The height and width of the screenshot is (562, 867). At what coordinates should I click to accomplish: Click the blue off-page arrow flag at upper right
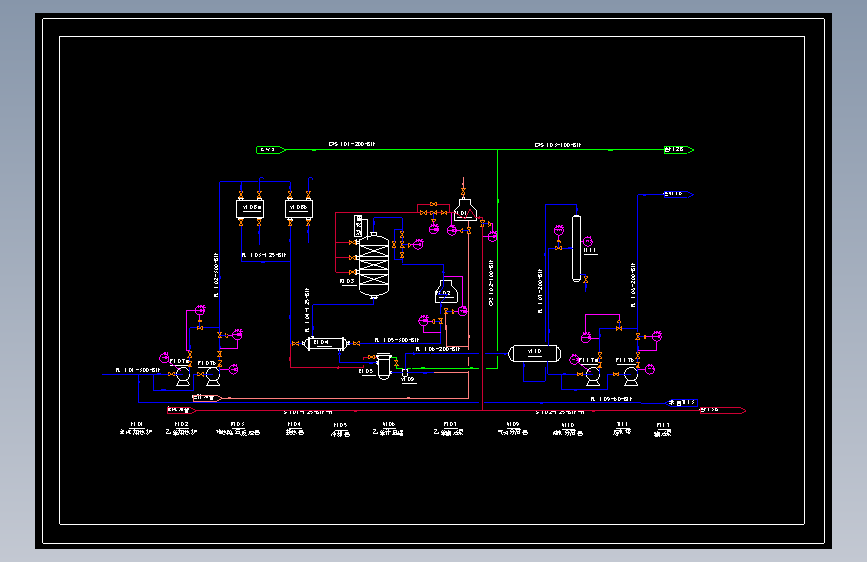coord(678,194)
